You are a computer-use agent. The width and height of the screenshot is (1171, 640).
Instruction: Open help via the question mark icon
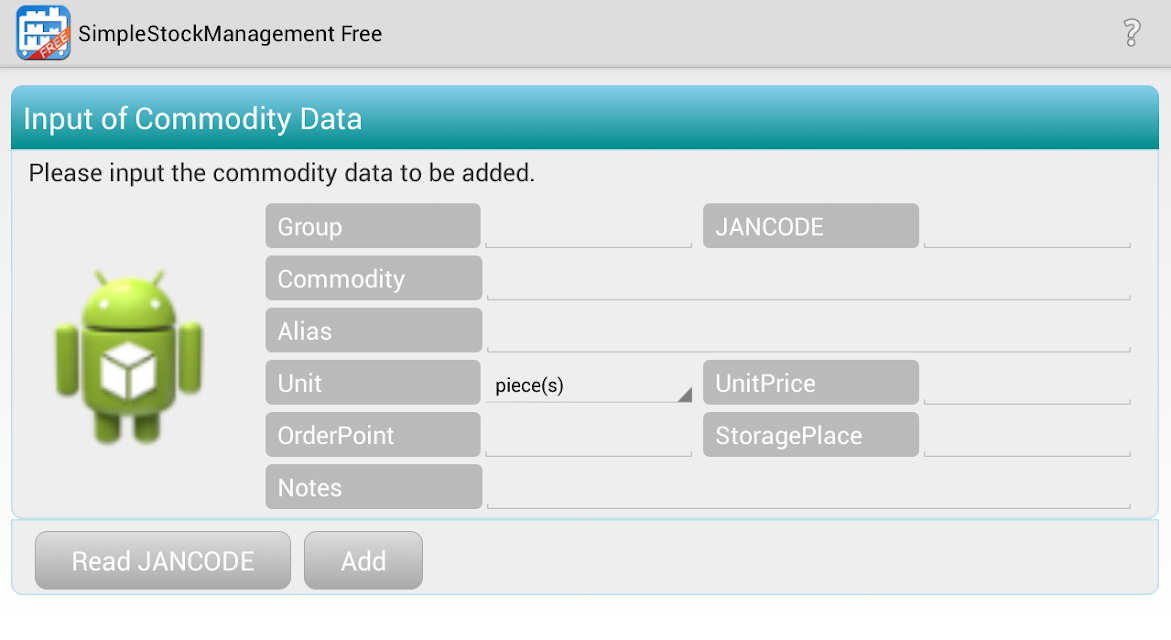coord(1131,33)
